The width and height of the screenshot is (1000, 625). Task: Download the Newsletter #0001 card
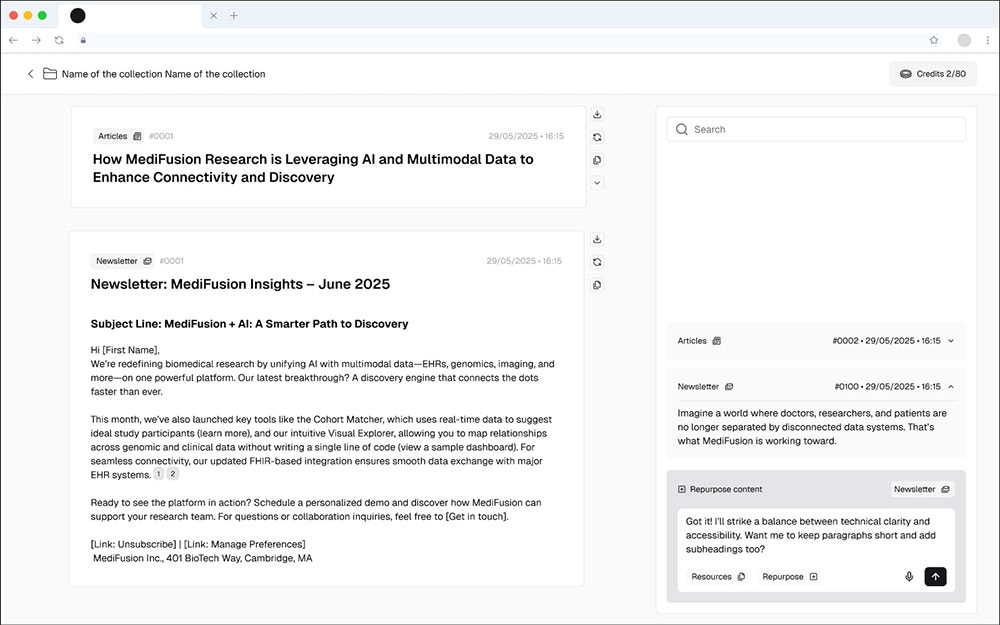tap(597, 239)
